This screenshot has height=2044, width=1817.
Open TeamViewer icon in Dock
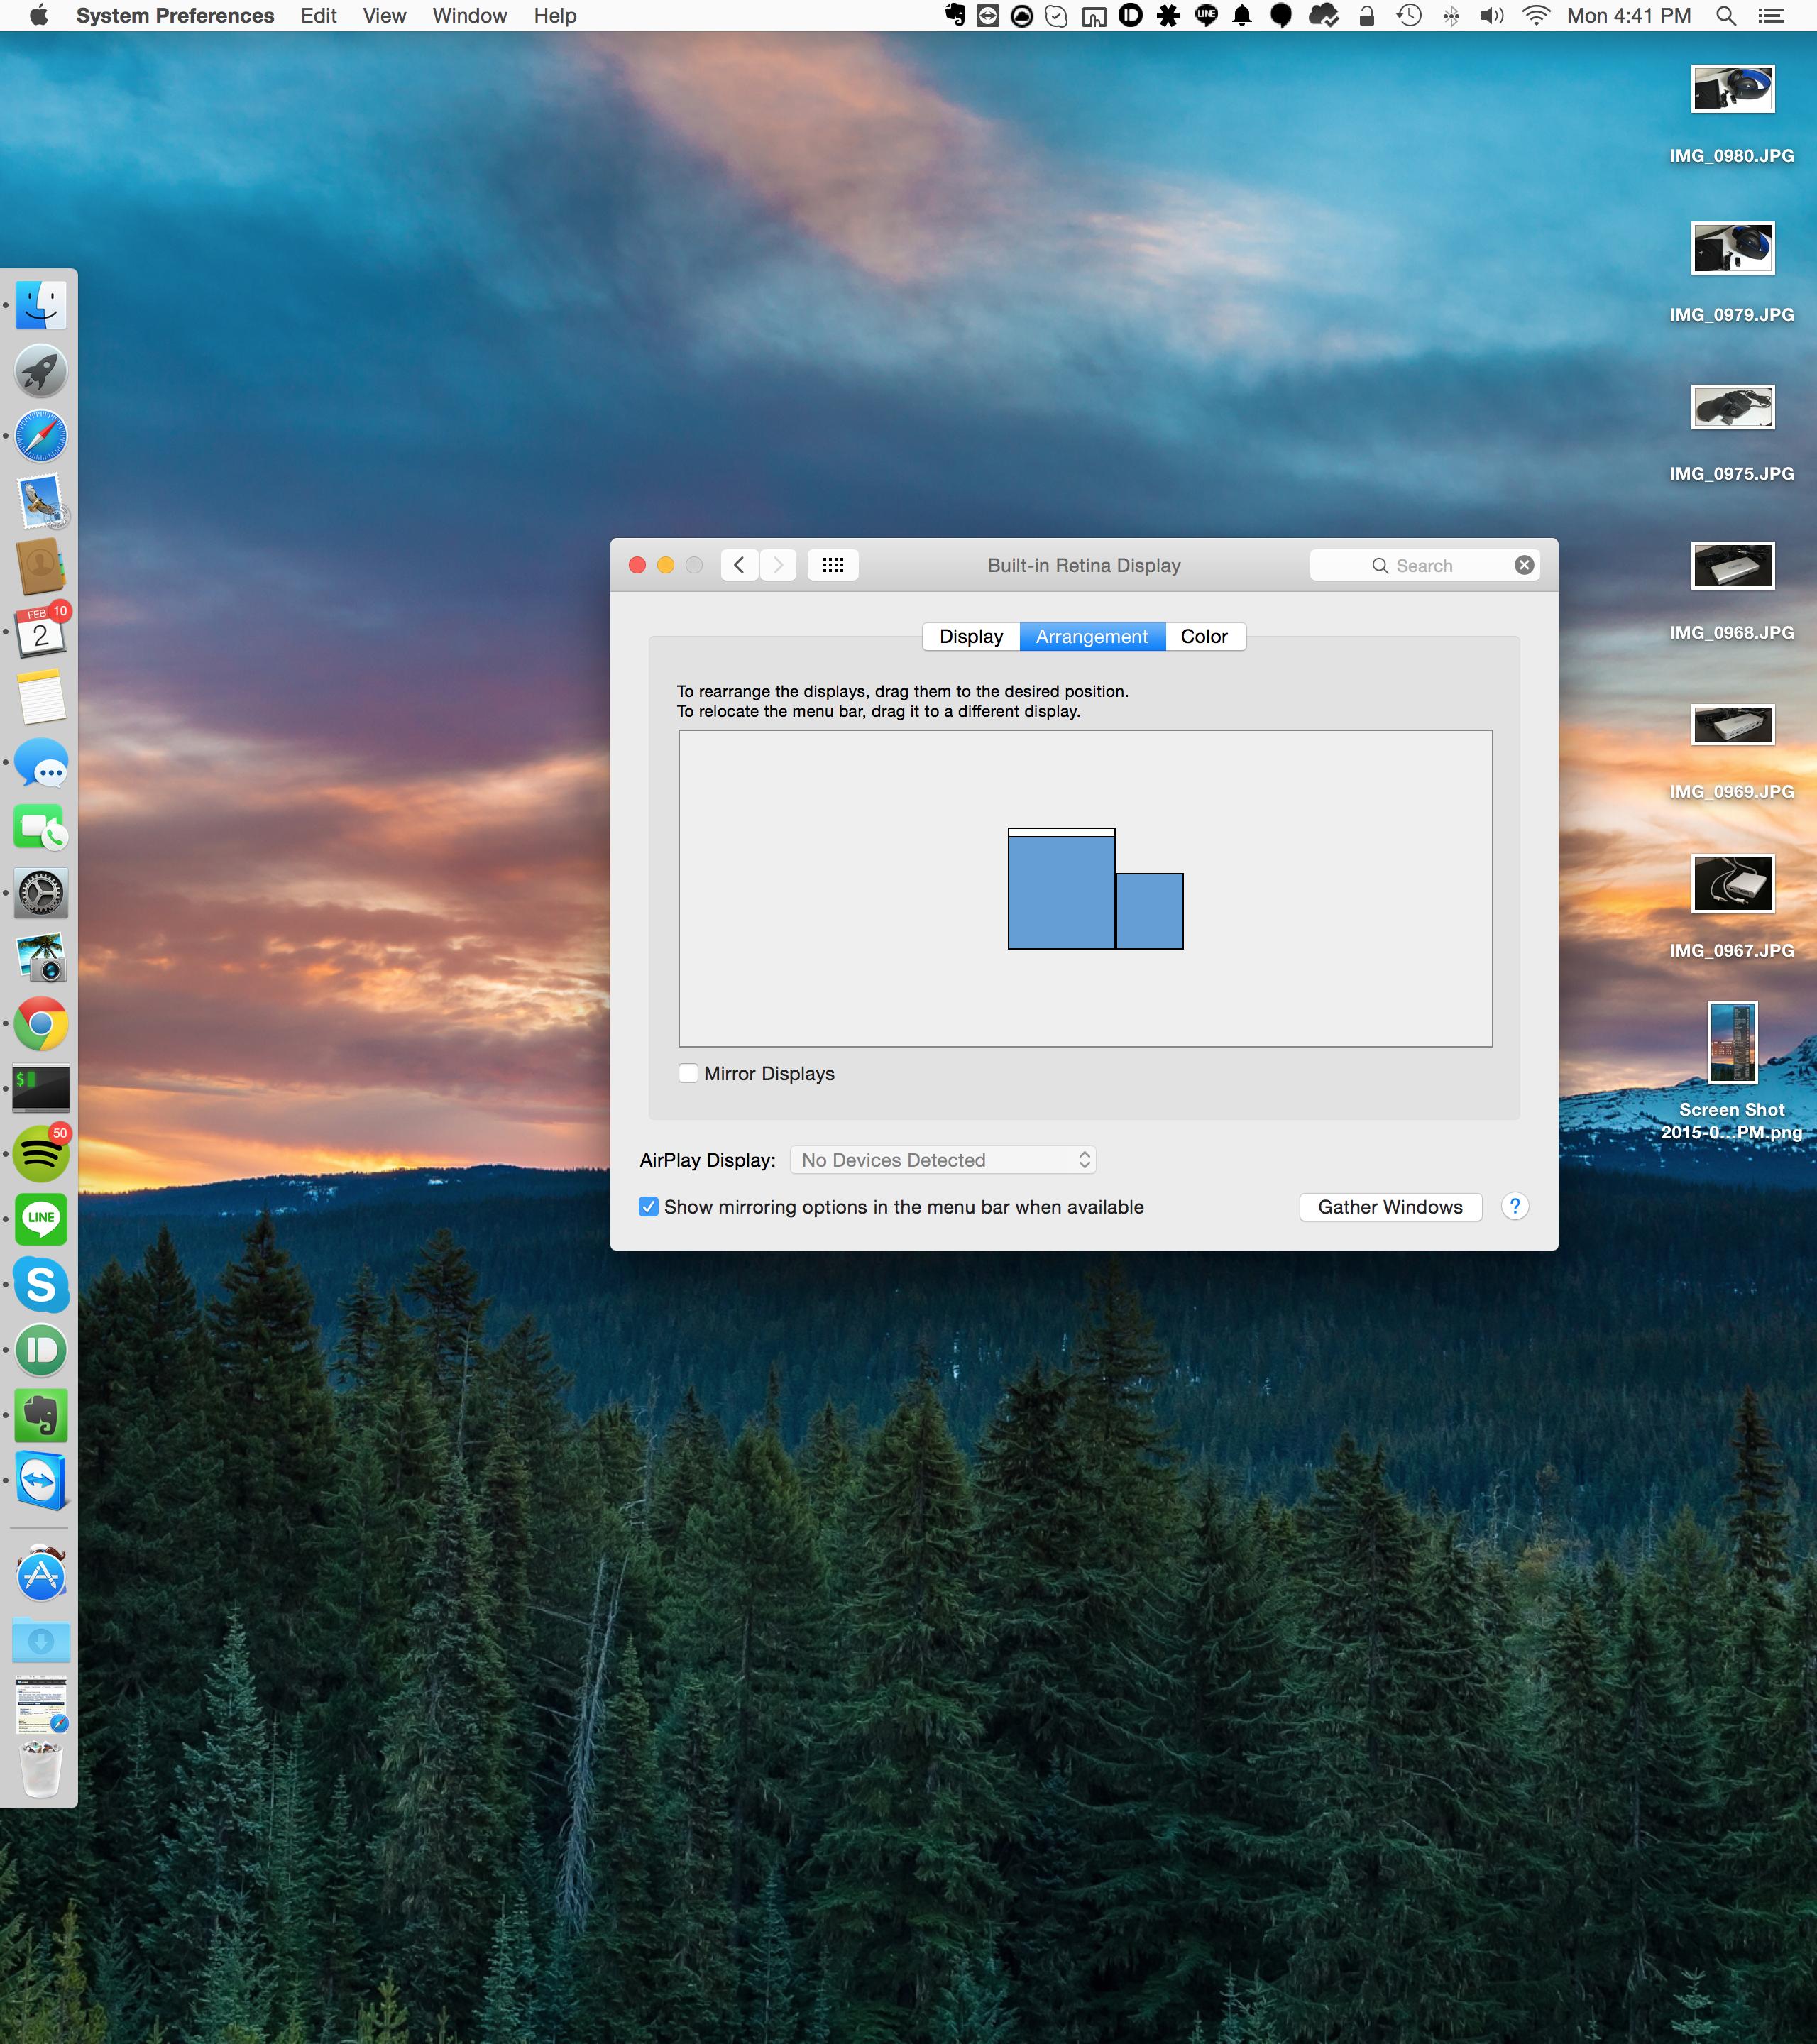point(41,1481)
